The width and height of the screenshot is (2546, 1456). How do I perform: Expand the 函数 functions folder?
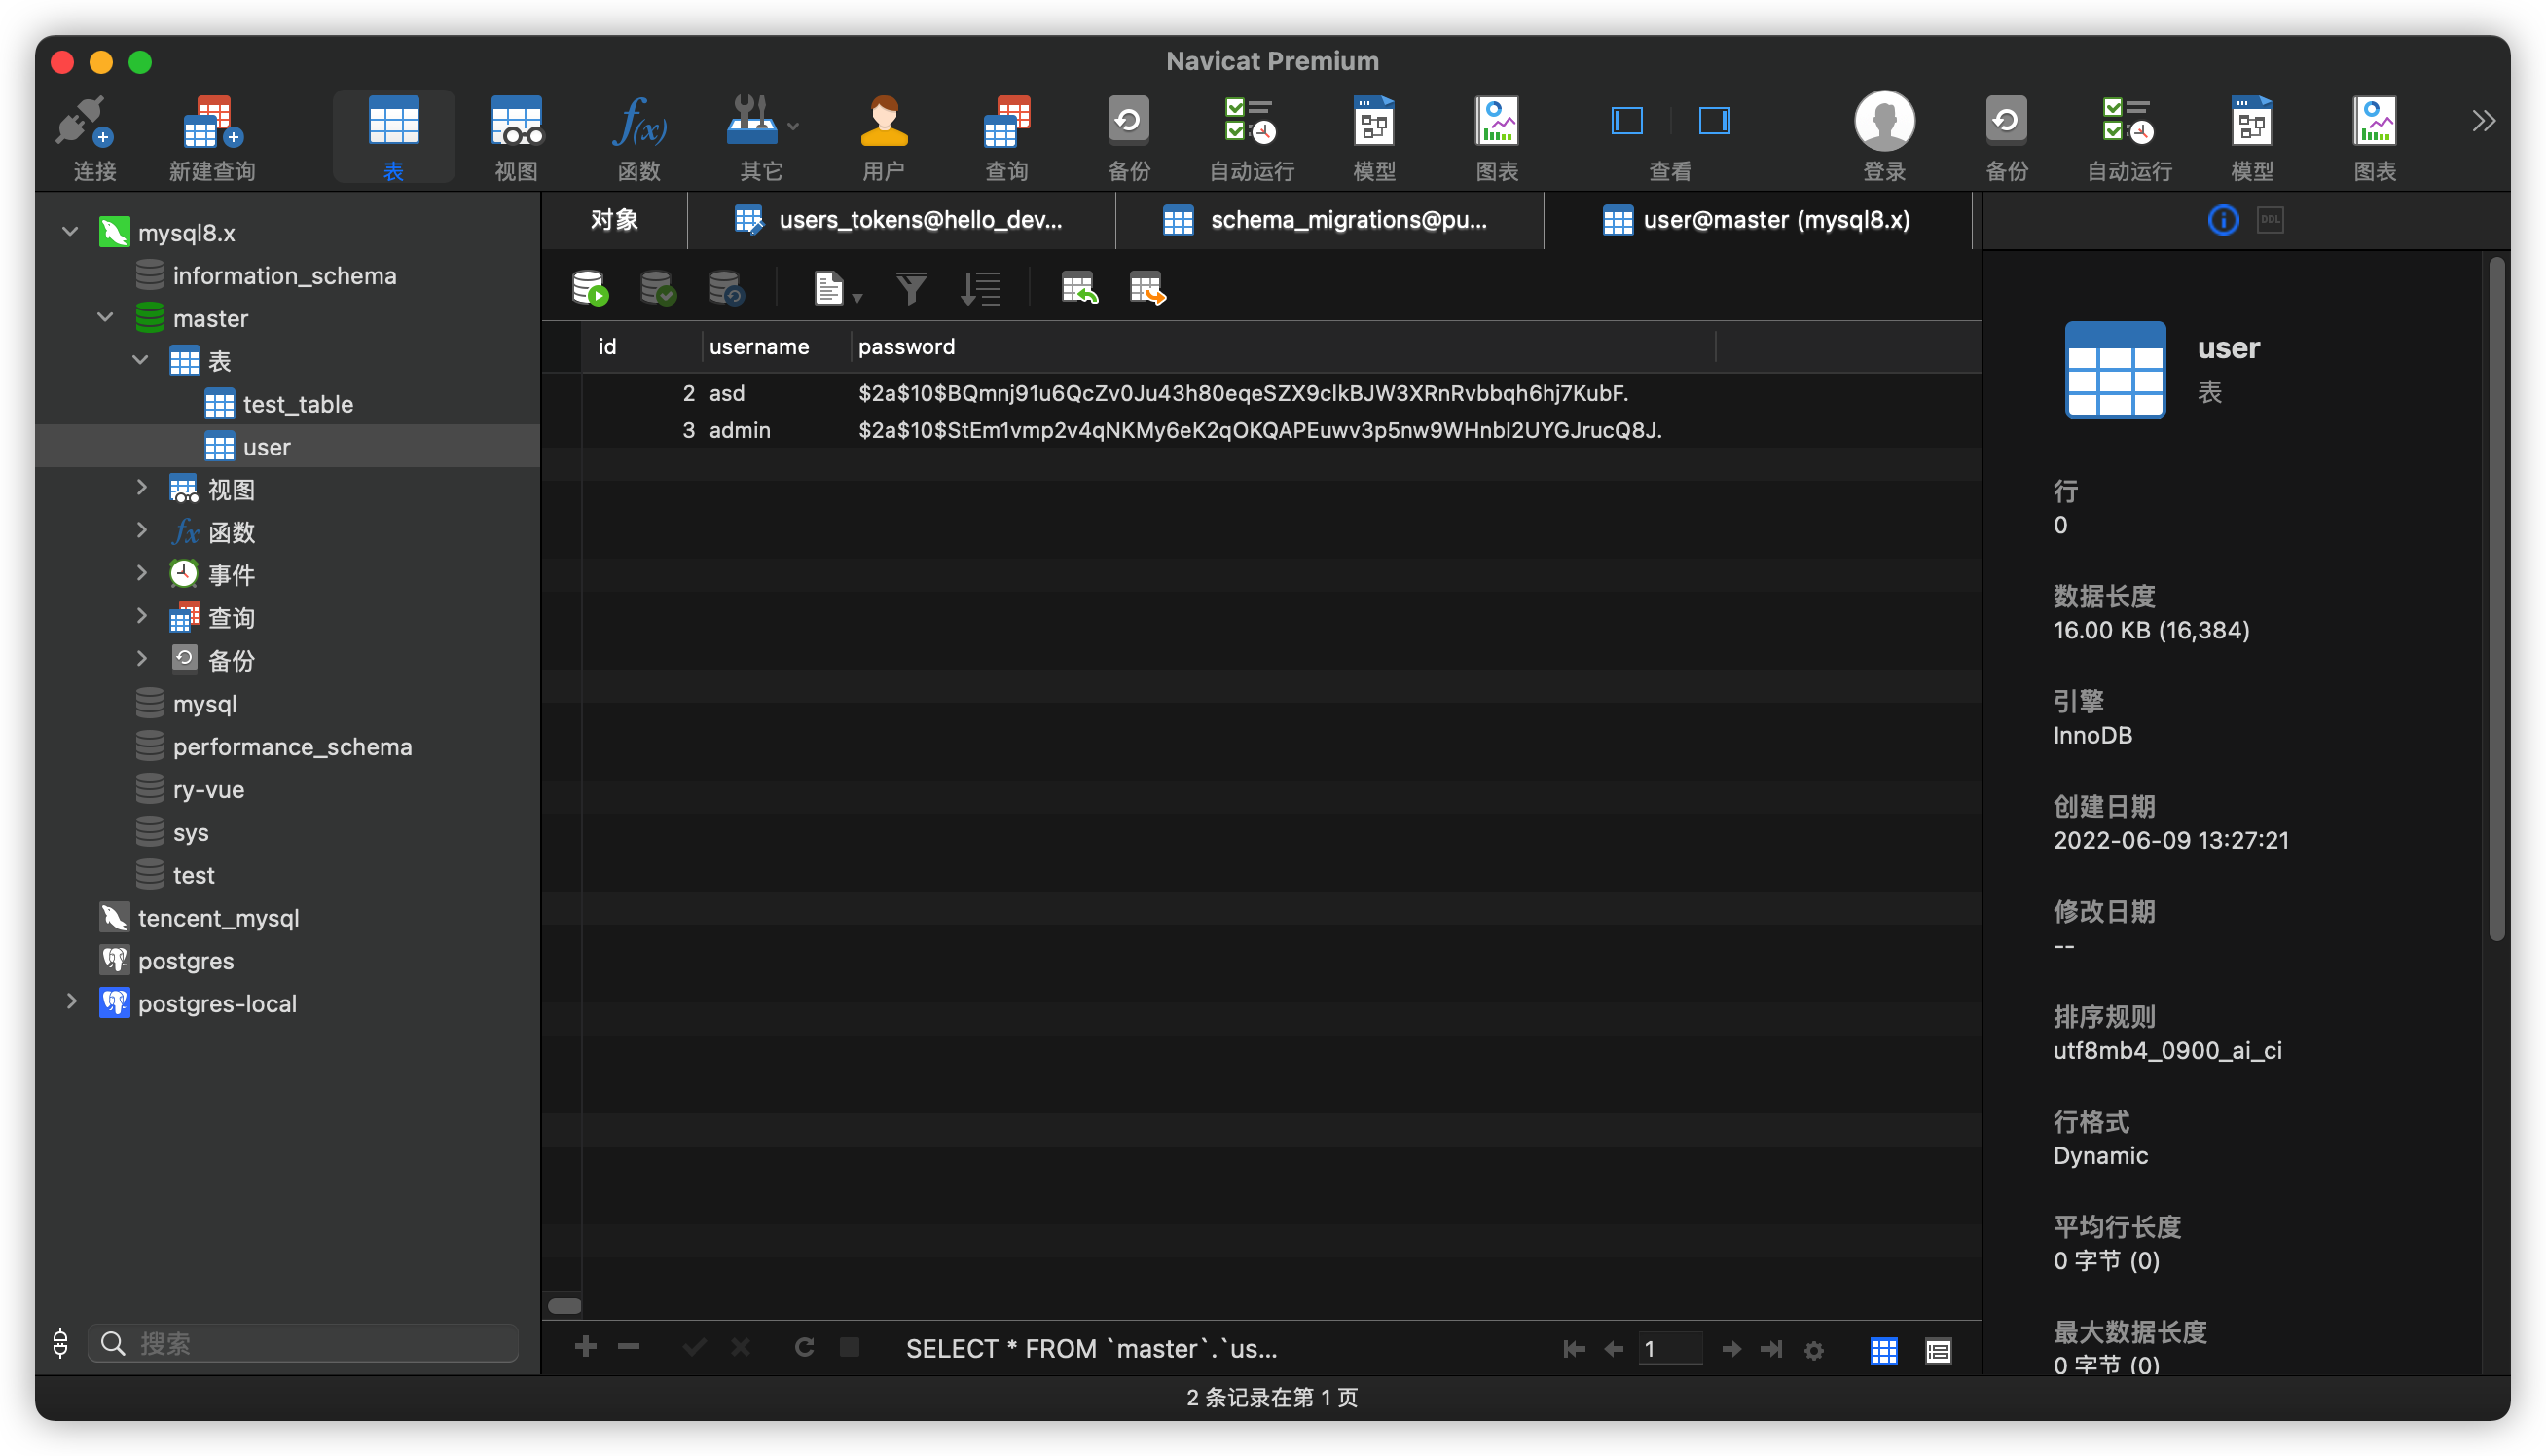point(142,531)
